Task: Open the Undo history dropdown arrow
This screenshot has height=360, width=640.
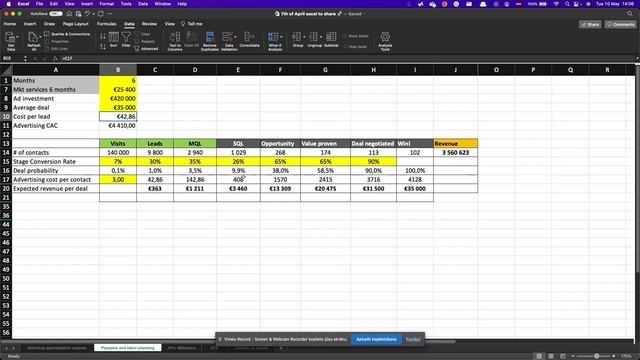Action: coord(92,13)
